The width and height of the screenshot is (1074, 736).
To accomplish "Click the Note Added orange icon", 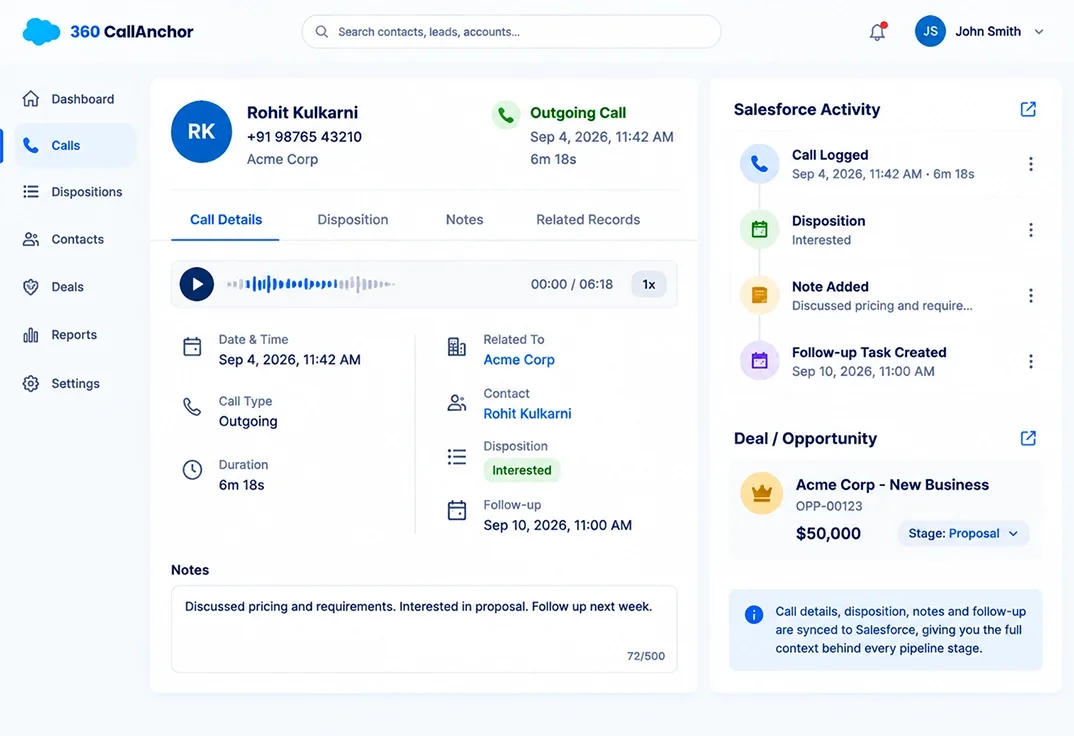I will (760, 295).
